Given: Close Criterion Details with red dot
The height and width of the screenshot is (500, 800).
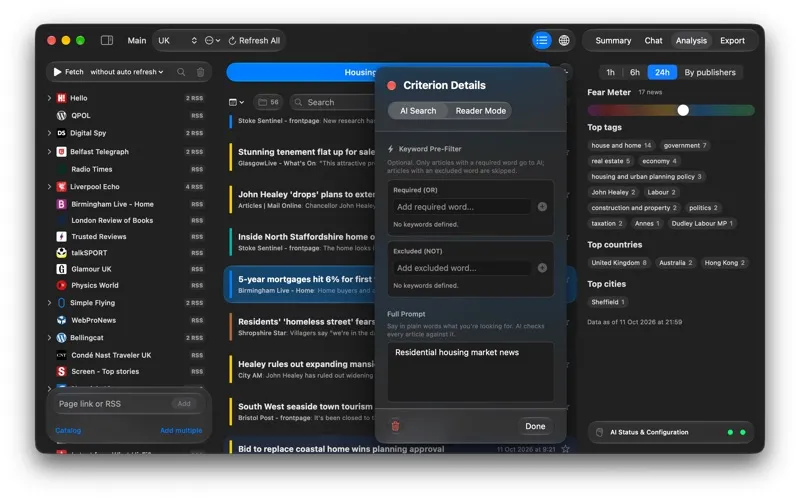Looking at the screenshot, I should 391,86.
